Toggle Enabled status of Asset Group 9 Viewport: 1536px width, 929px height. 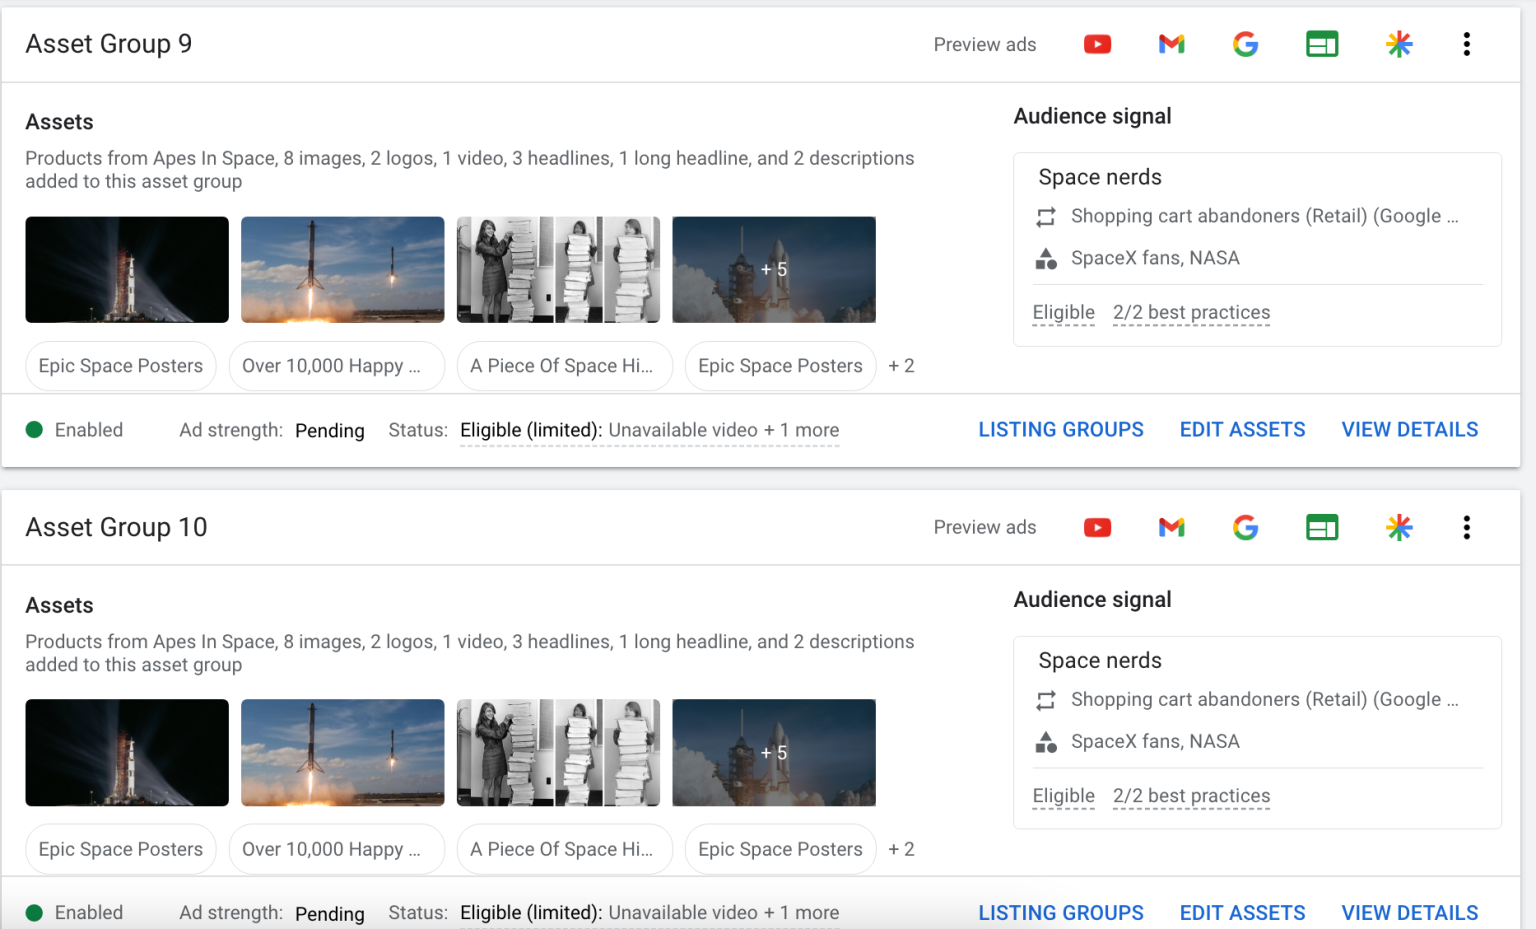pyautogui.click(x=35, y=430)
